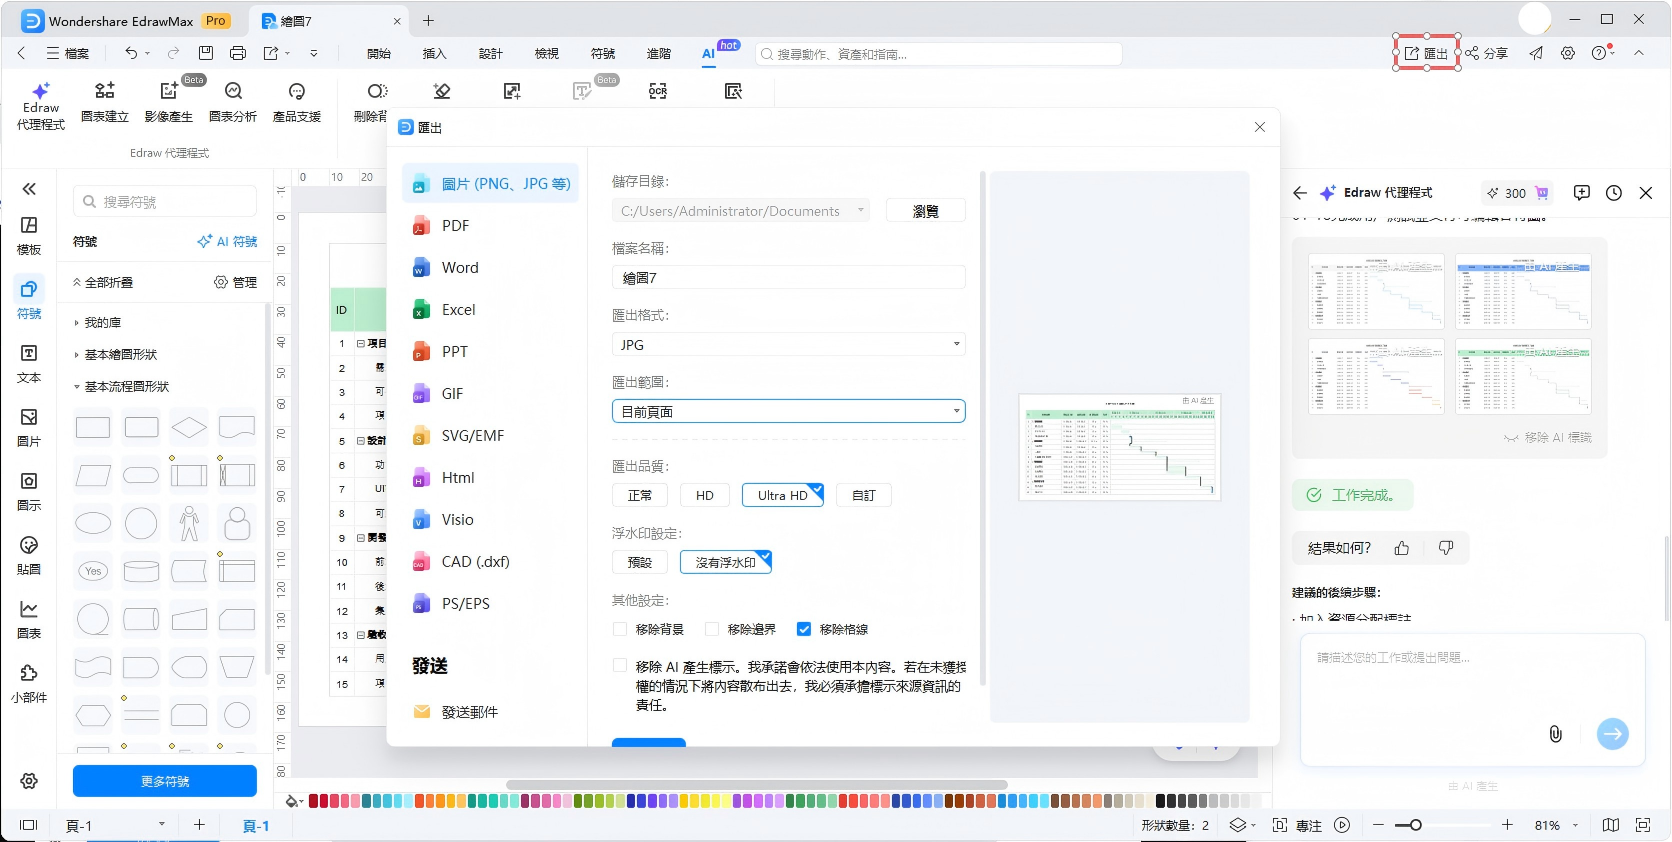Click 管理 in symbol panel

pyautogui.click(x=236, y=283)
